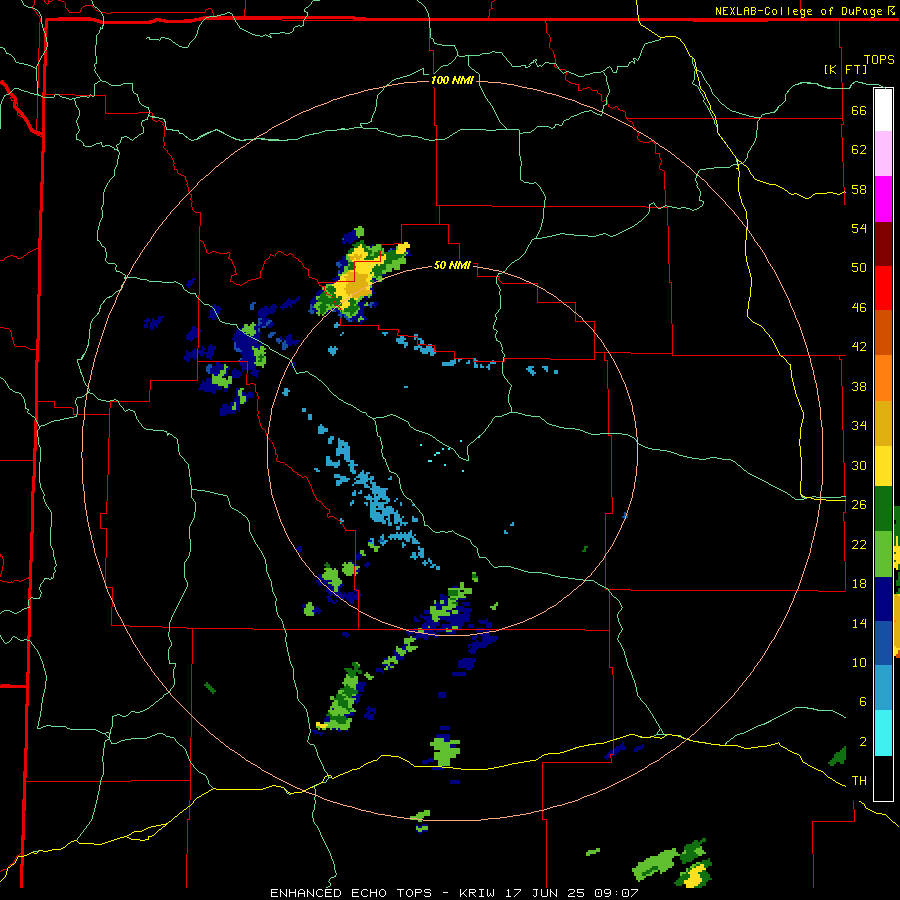Pick the bright red legend swatch
Screen dimensions: 900x900
(883, 288)
